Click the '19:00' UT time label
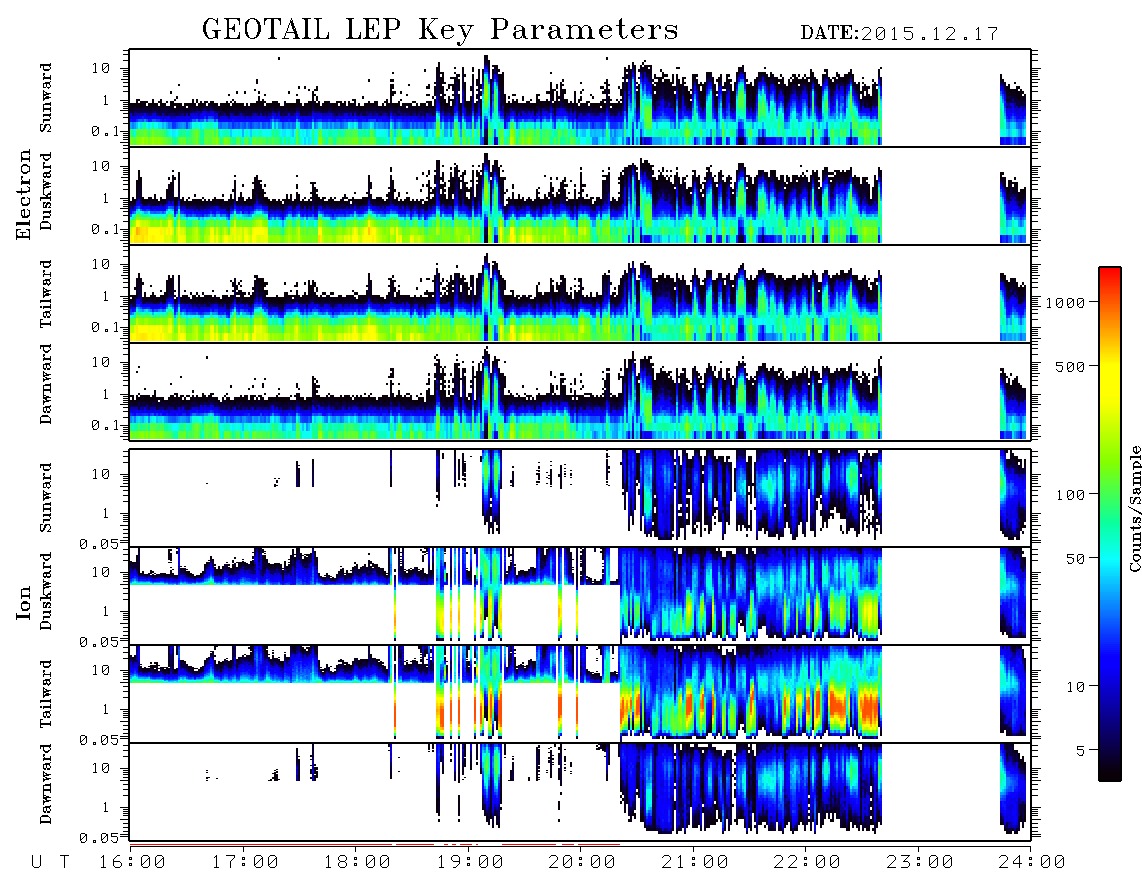Image resolution: width=1142 pixels, height=880 pixels. click(470, 863)
